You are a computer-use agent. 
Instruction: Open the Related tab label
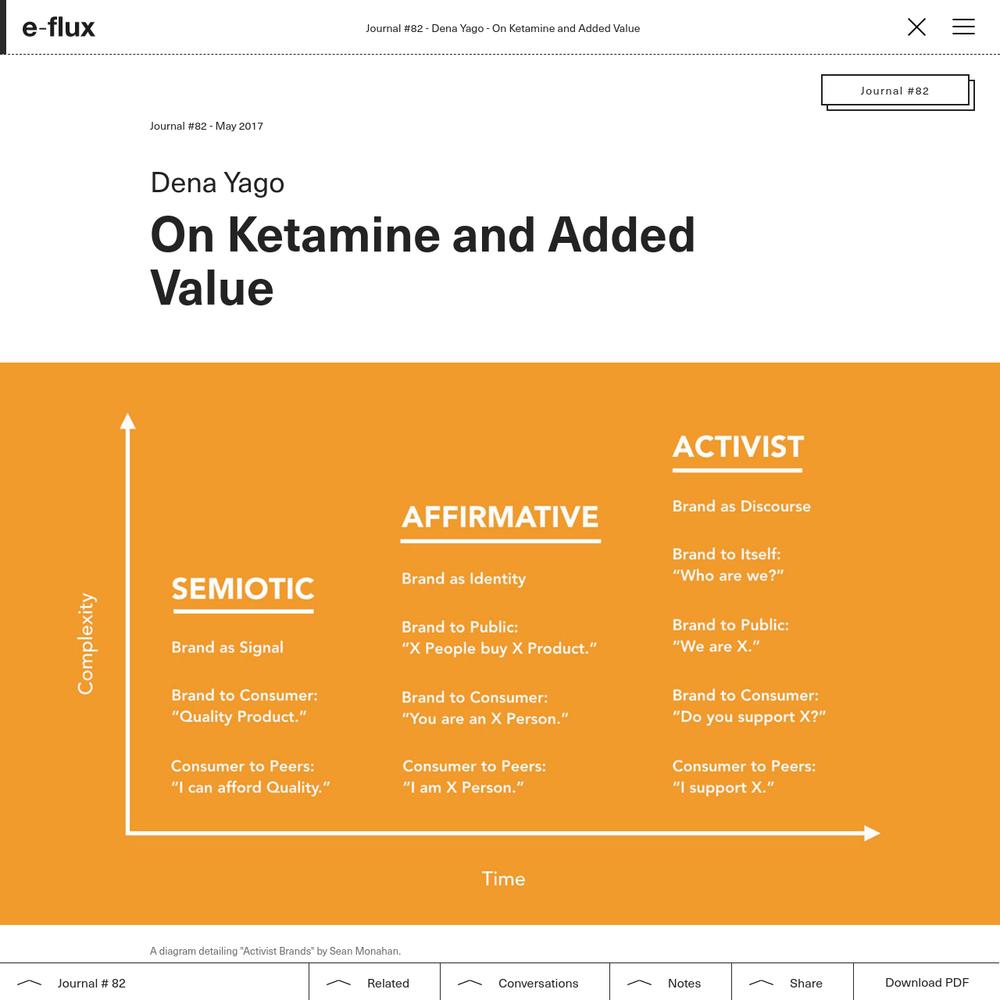[388, 983]
